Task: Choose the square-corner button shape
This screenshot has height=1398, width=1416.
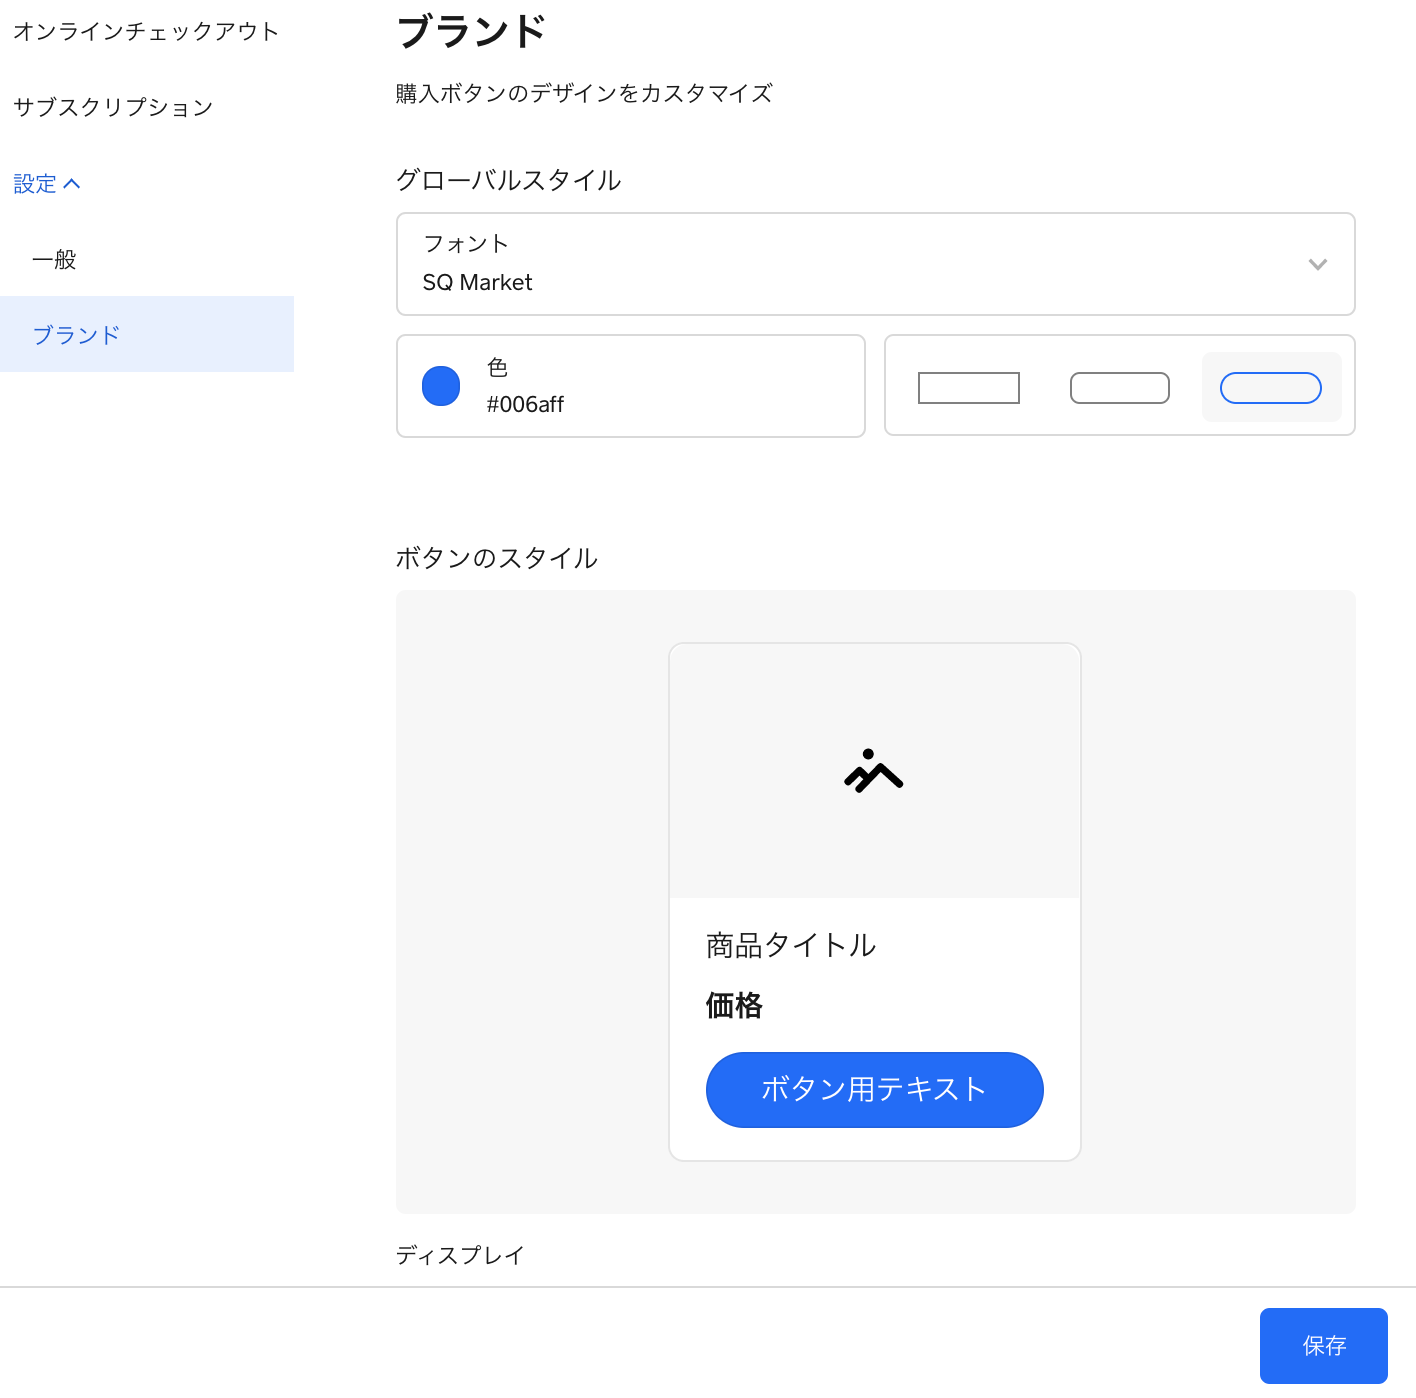Action: tap(968, 388)
